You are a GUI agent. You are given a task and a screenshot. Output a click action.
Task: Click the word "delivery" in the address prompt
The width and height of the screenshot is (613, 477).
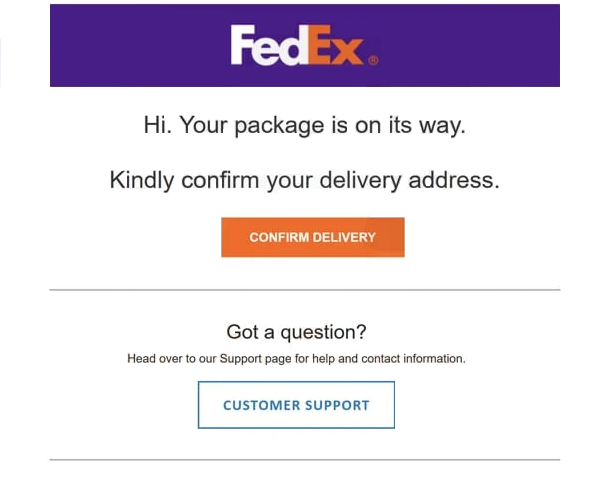tap(360, 181)
